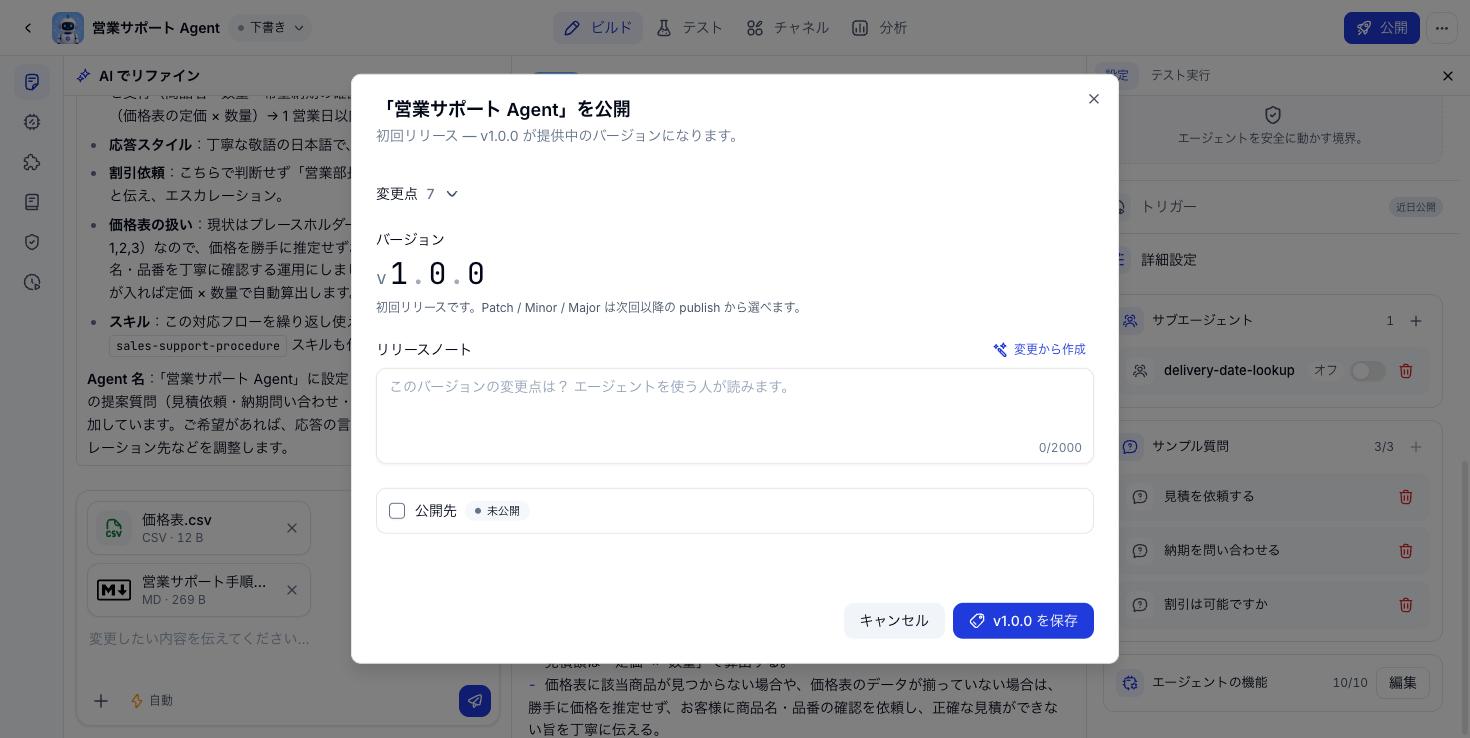The width and height of the screenshot is (1470, 738).
Task: Click the agent robot avatar icon
Action: [68, 28]
